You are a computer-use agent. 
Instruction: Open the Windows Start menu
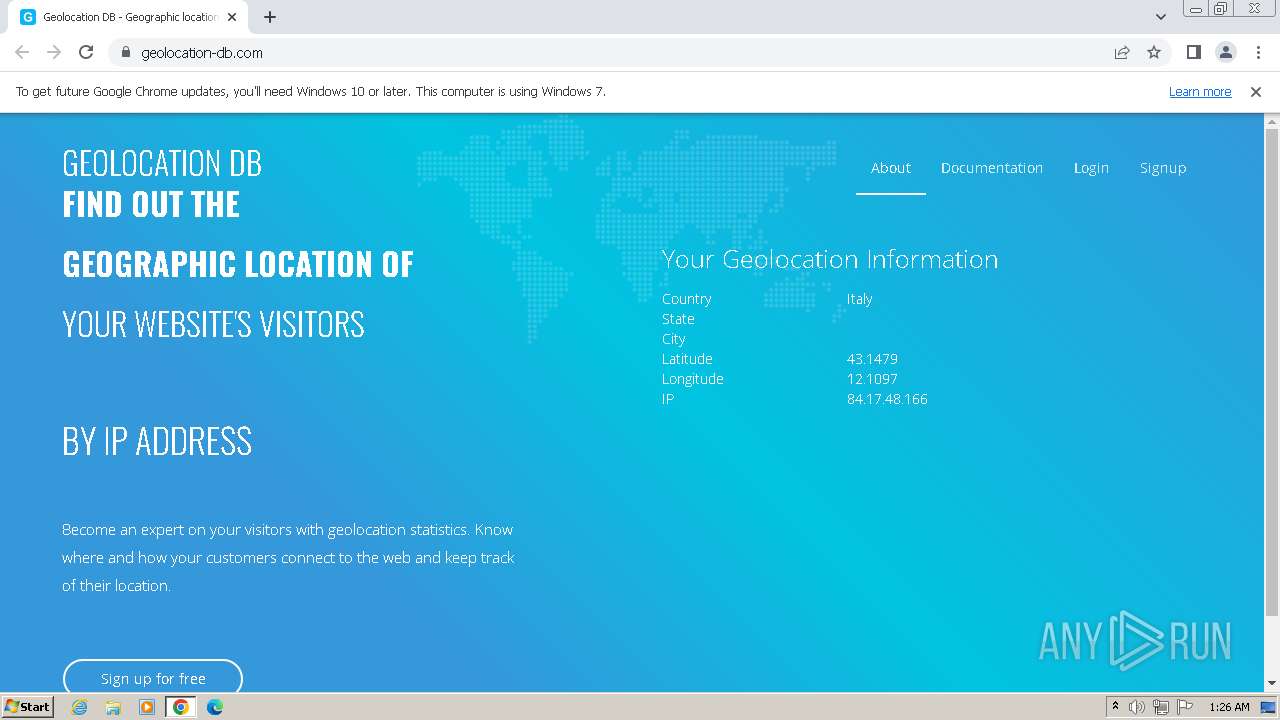pos(28,706)
